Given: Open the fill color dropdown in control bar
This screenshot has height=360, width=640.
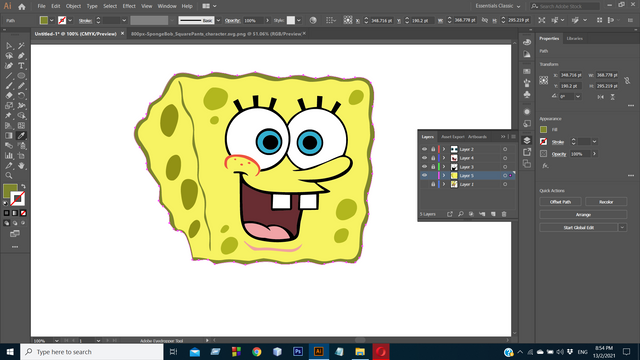Looking at the screenshot, I should (x=51, y=20).
